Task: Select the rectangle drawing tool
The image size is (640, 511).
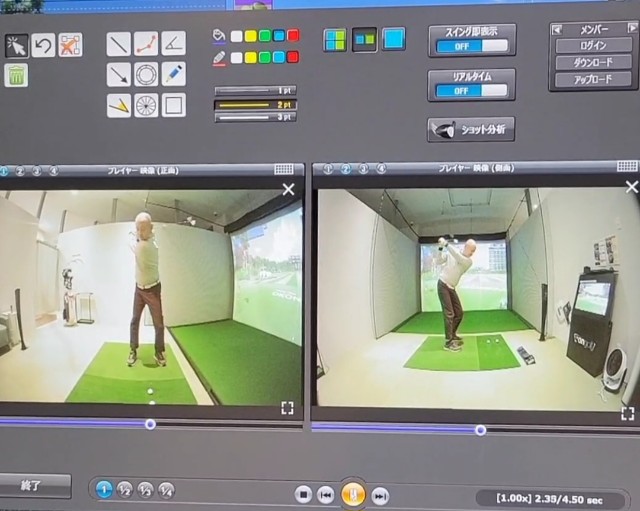Action: coord(173,105)
